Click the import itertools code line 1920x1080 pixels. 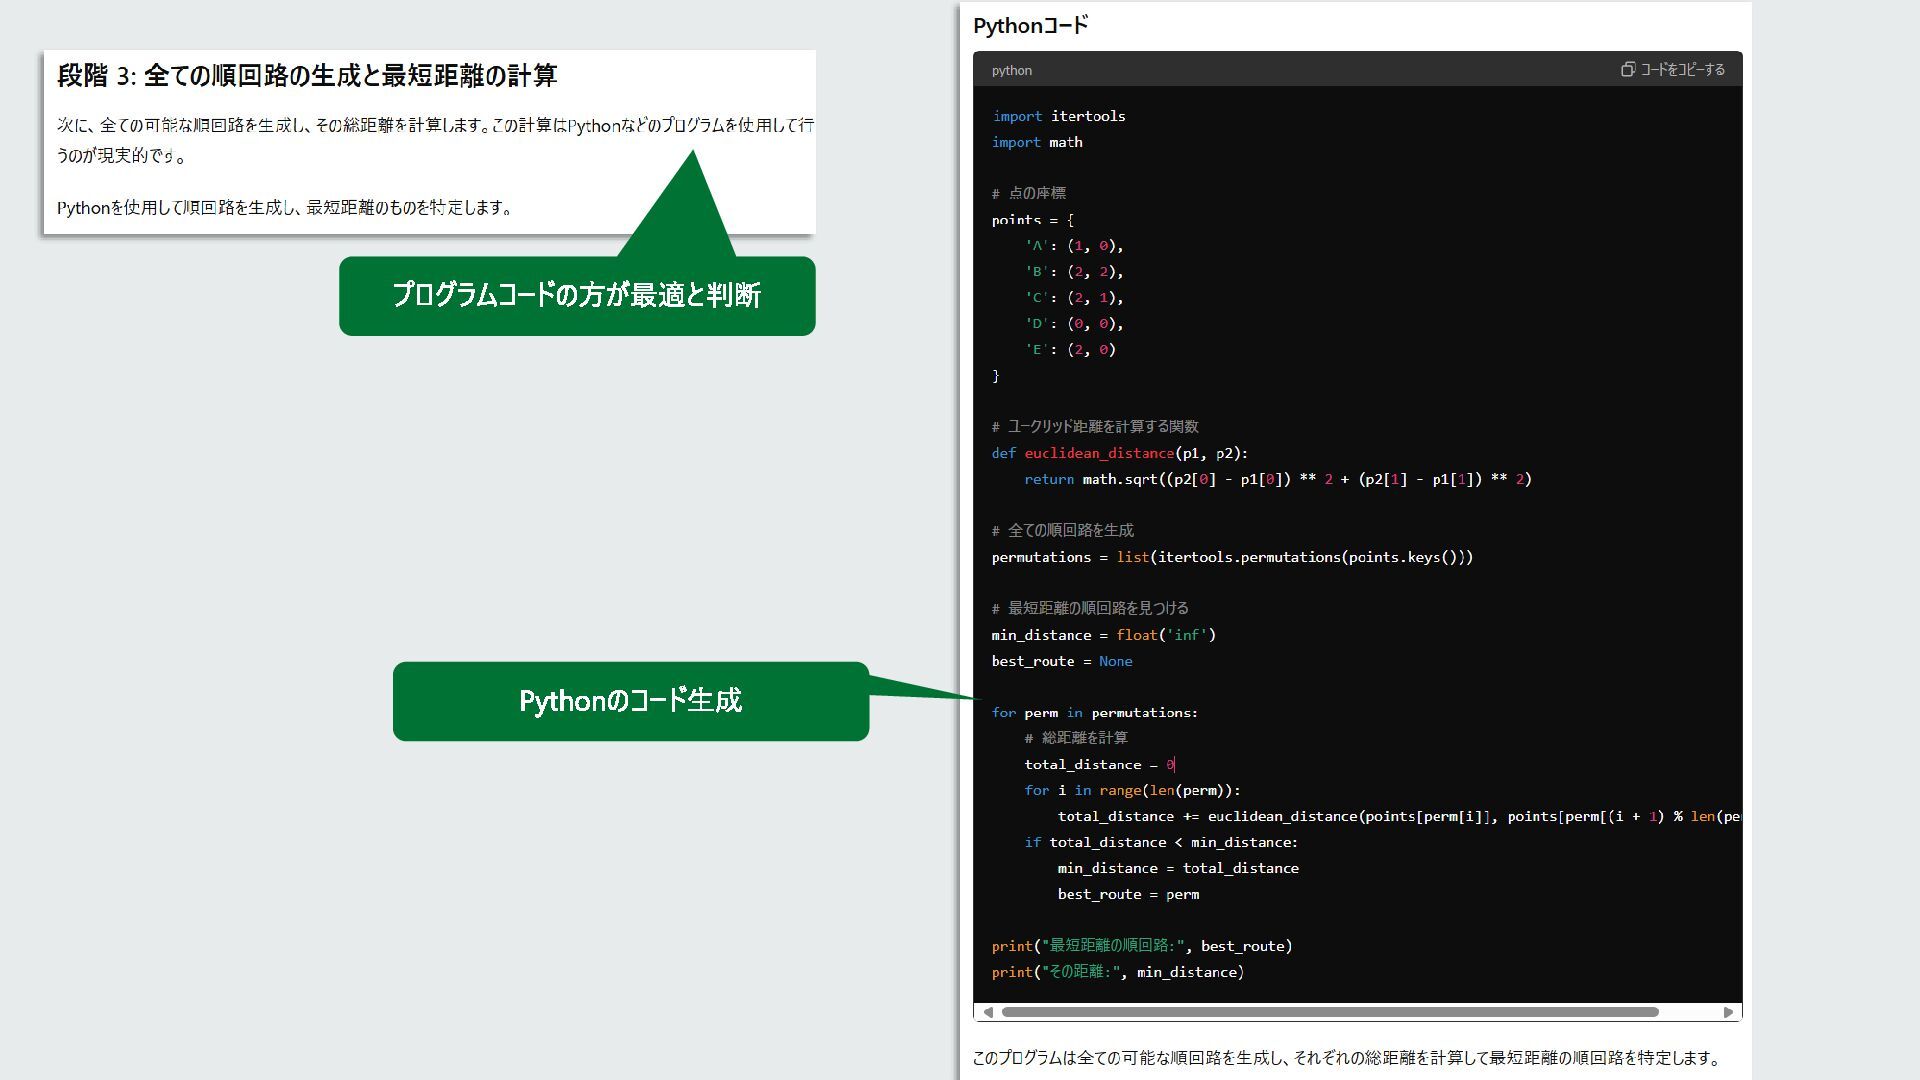(x=1058, y=116)
